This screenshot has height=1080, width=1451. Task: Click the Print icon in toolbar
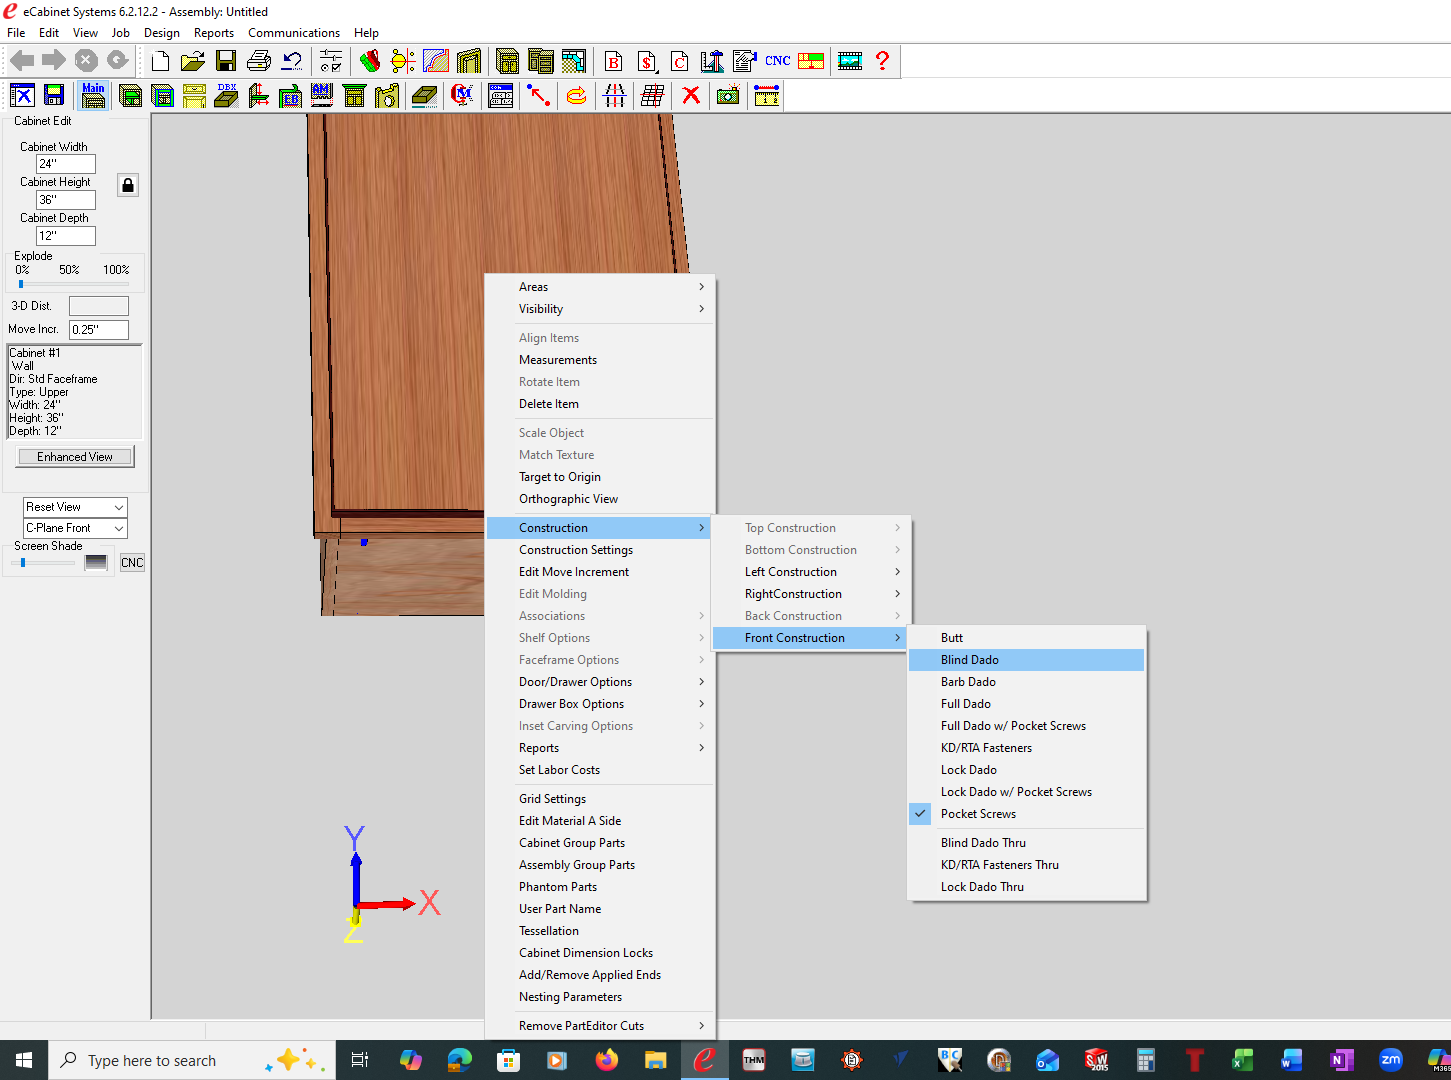click(x=259, y=61)
